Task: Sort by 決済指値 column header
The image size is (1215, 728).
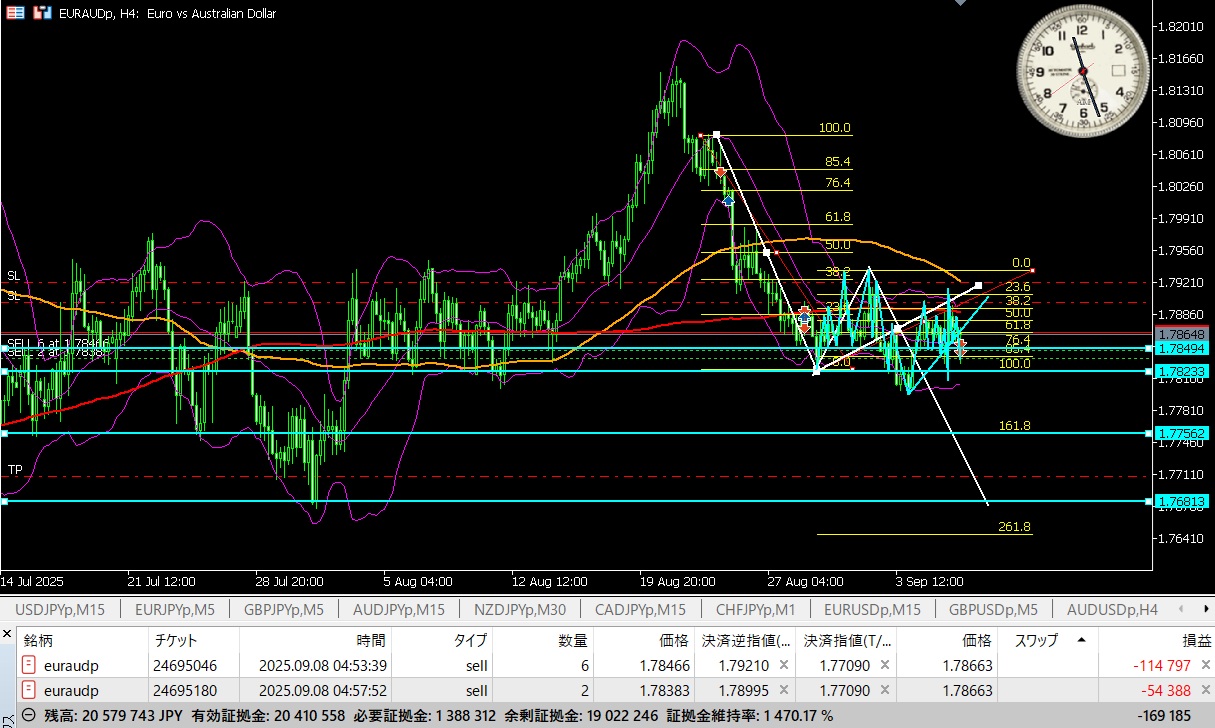Action: [848, 640]
